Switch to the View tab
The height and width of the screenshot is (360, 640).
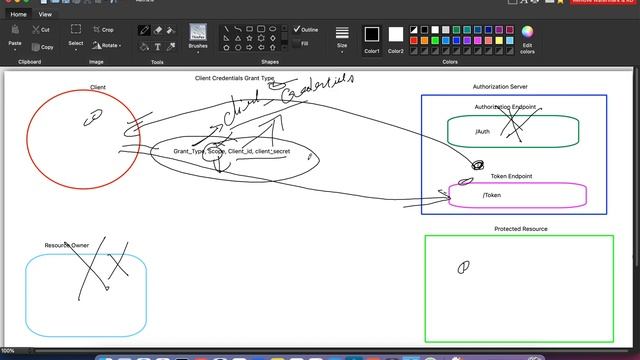coord(45,14)
